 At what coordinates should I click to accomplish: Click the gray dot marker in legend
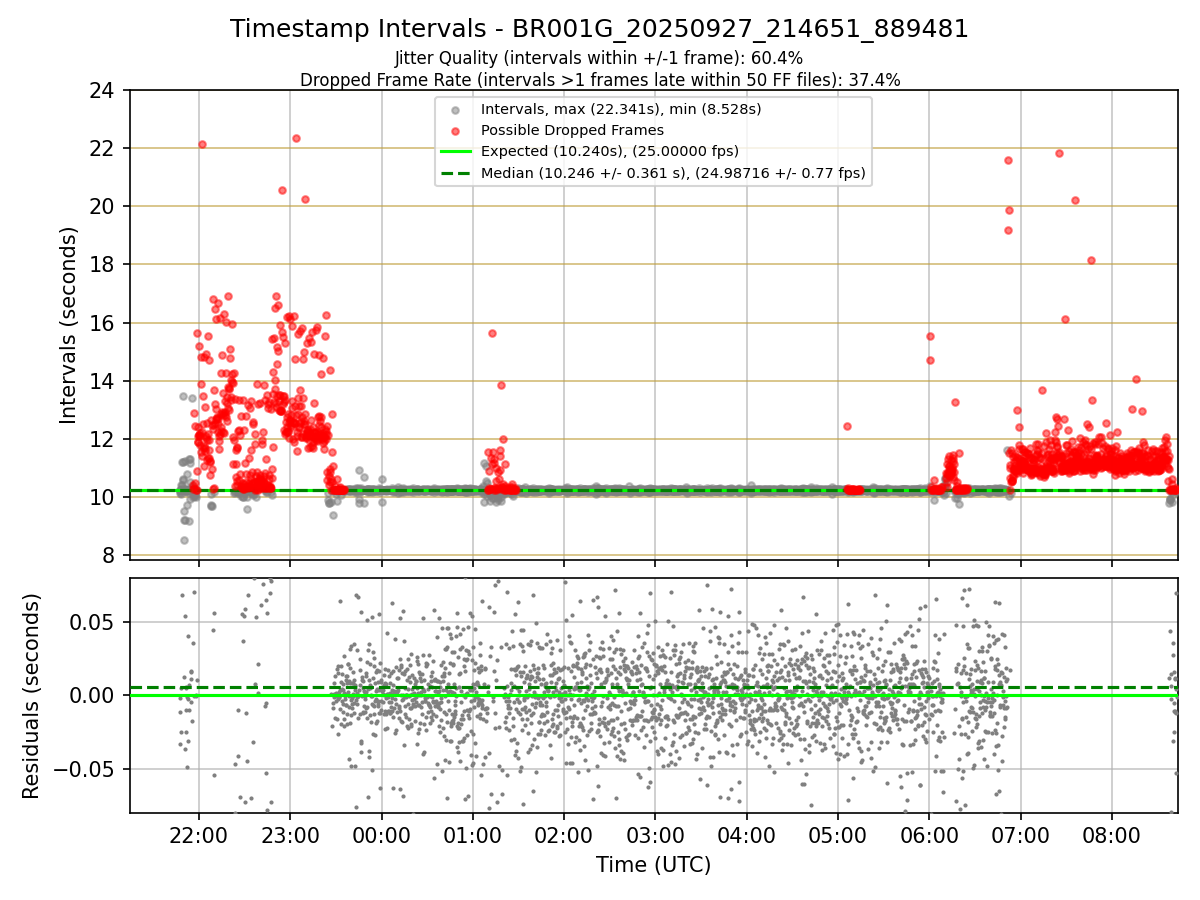pos(455,109)
